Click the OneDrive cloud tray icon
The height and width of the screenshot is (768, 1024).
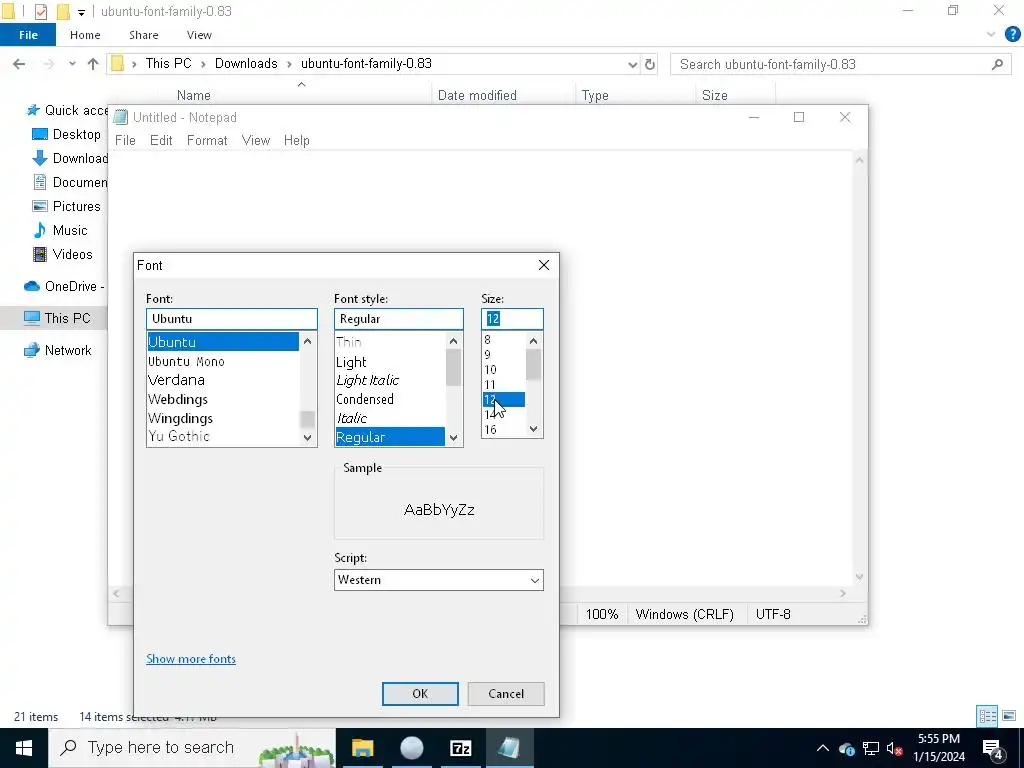847,748
